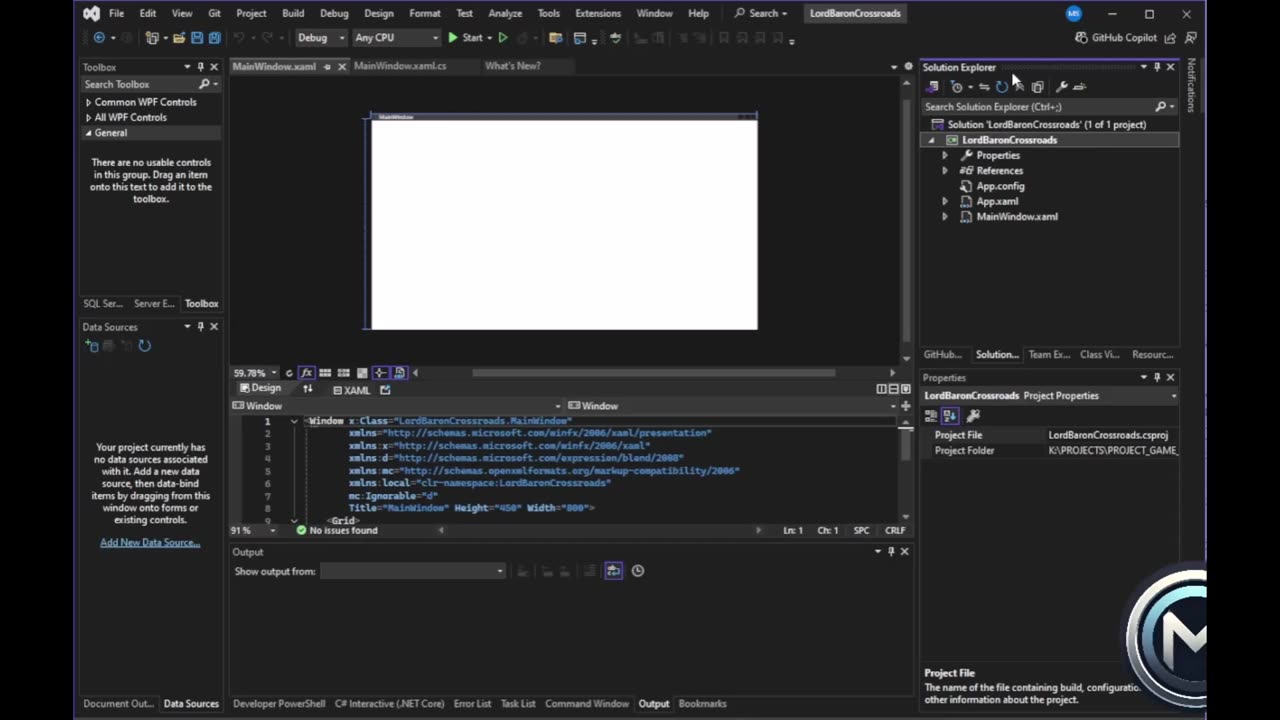The height and width of the screenshot is (720, 1280).
Task: Switch to the Error List tab
Action: [x=472, y=704]
